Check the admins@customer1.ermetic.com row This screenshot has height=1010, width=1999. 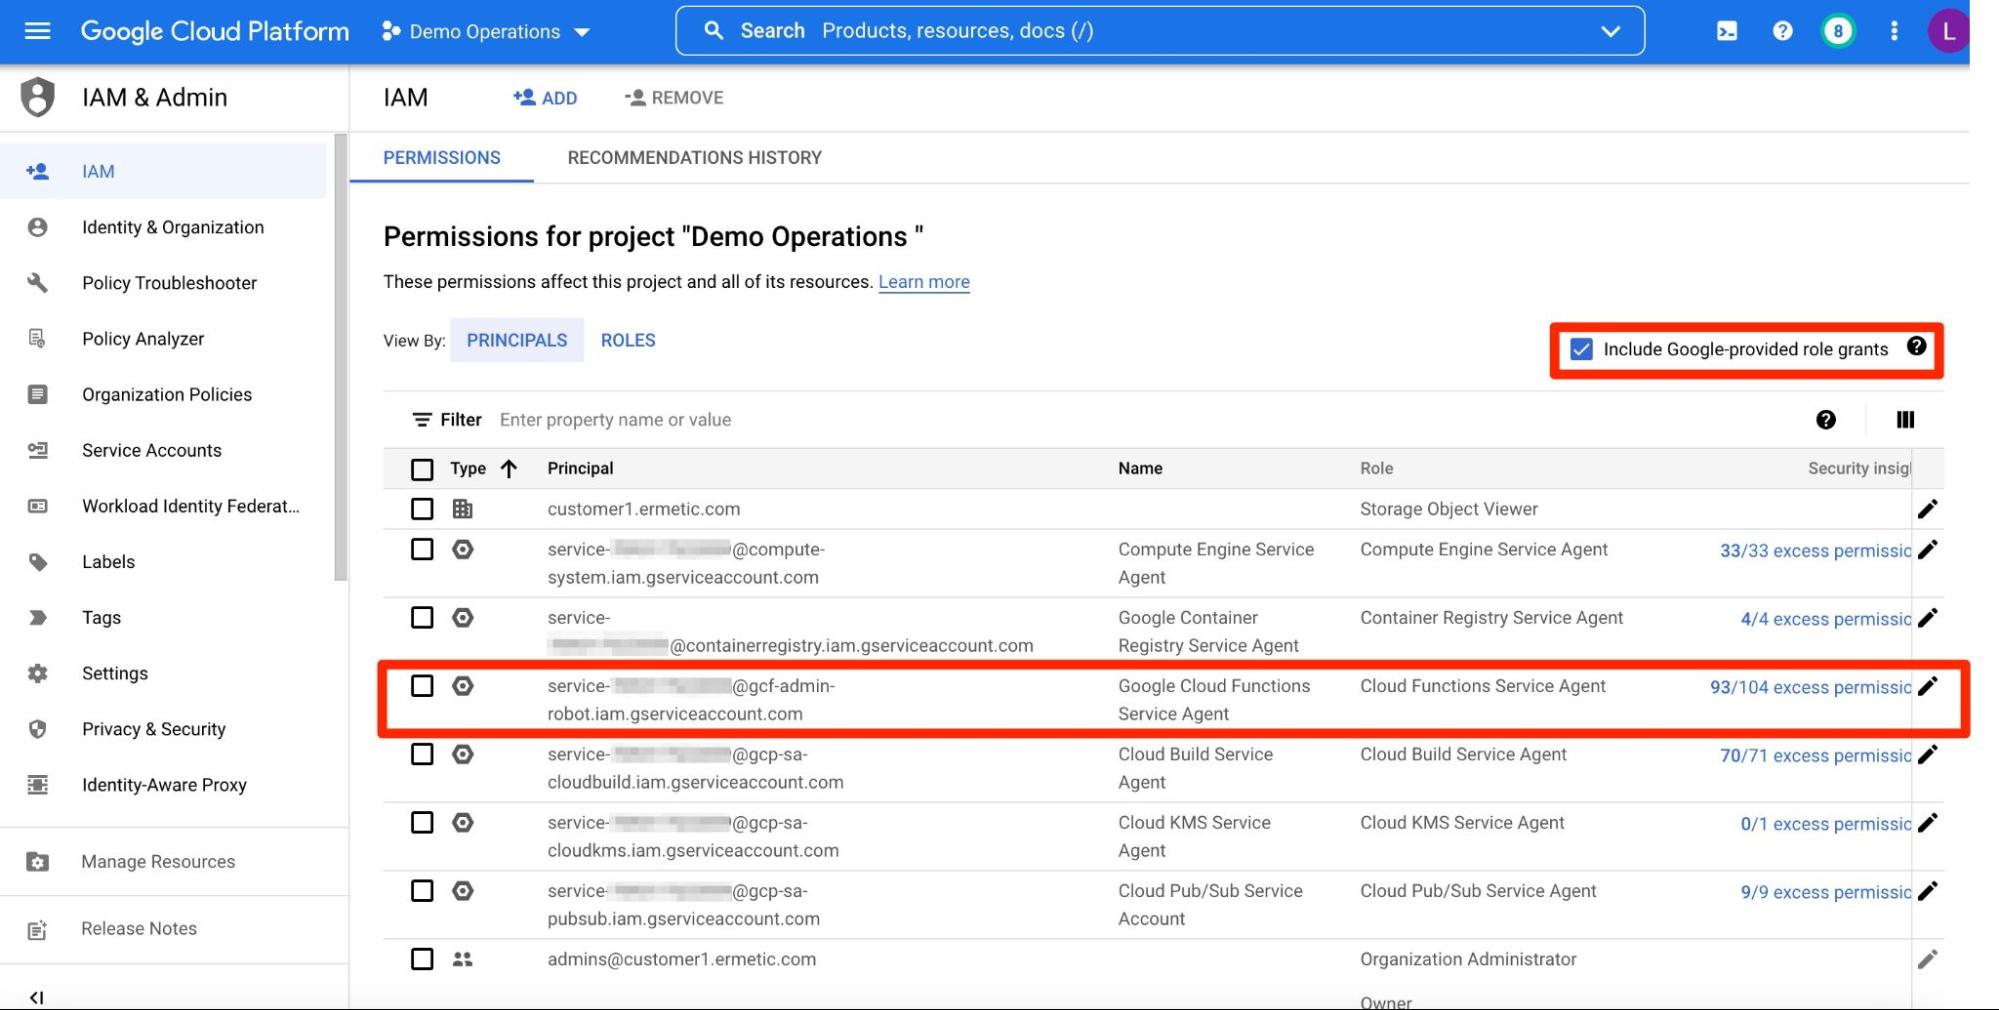422,959
